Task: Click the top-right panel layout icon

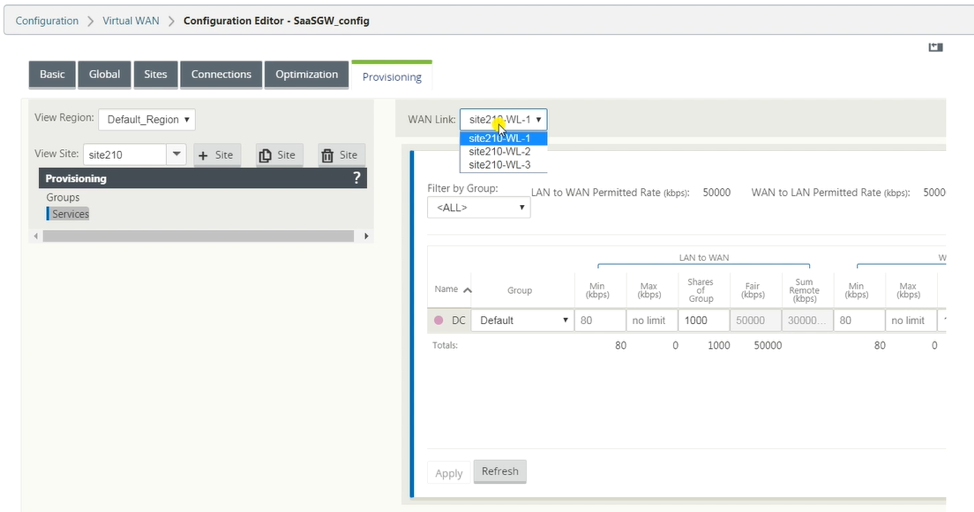Action: click(935, 47)
